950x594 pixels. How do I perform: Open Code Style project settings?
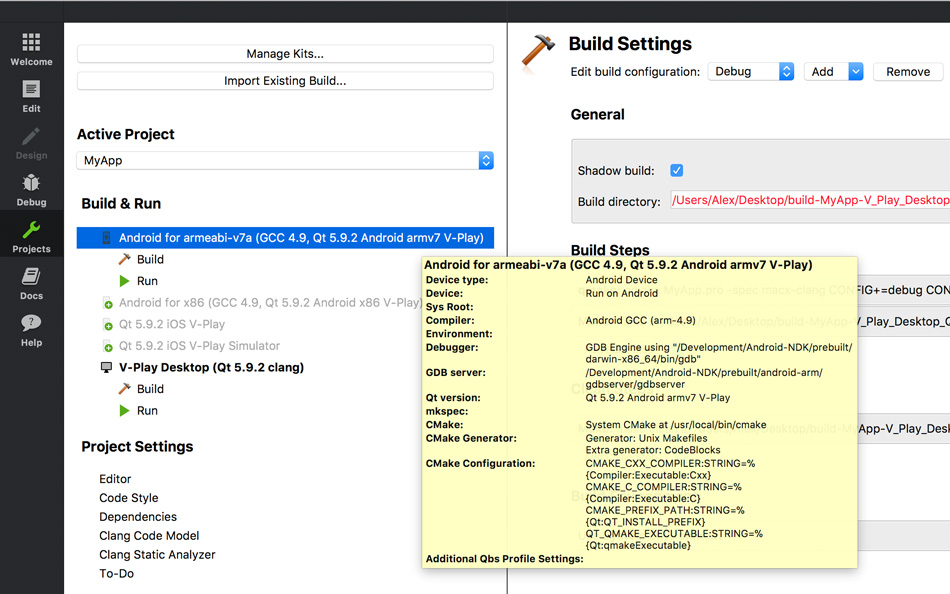[x=128, y=498]
